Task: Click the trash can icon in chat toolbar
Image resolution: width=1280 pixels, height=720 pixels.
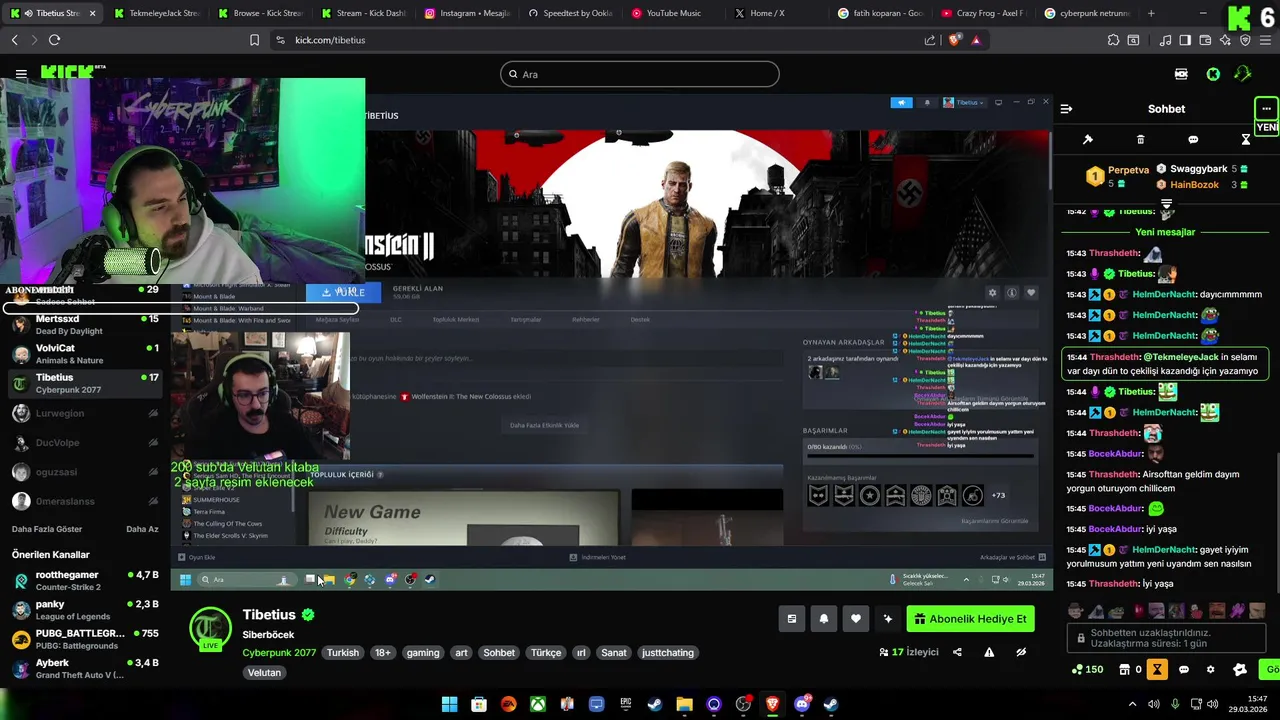Action: 1140,140
